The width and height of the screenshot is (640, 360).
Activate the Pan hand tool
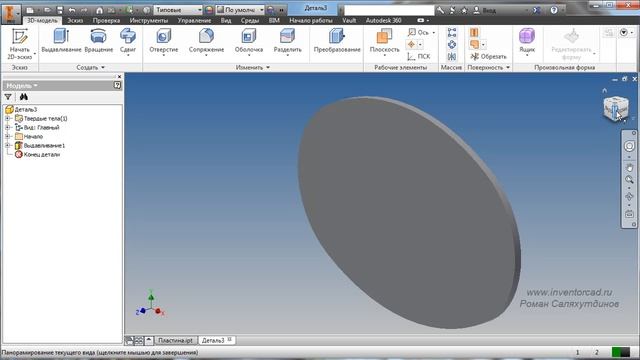(629, 168)
